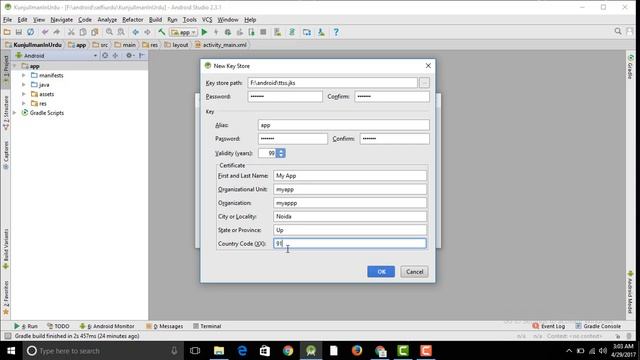Open the Gradle Console
The width and height of the screenshot is (640, 360).
click(598, 326)
